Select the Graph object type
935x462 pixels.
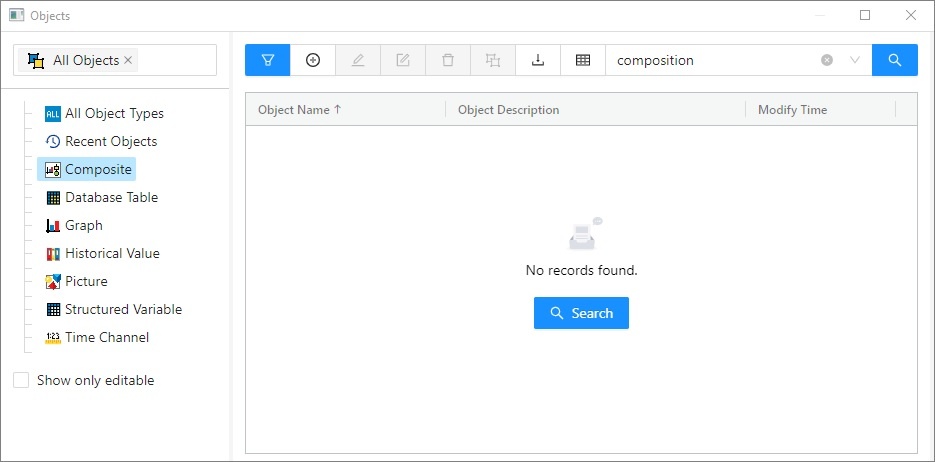tap(83, 226)
